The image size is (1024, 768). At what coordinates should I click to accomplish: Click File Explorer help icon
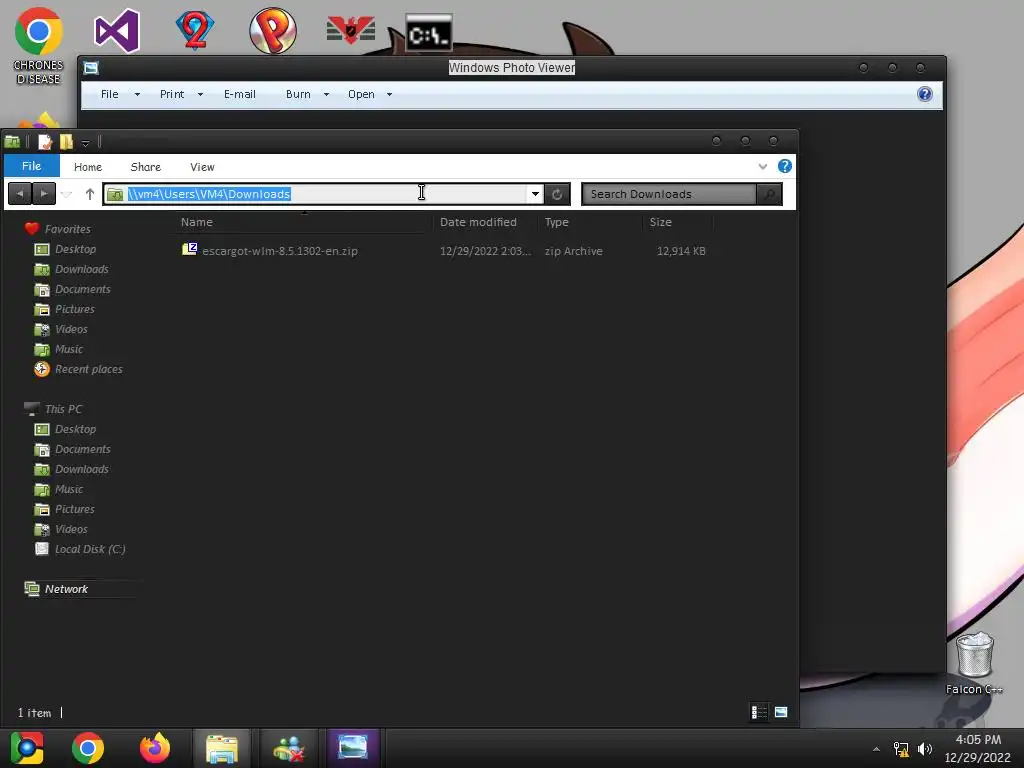click(x=784, y=167)
